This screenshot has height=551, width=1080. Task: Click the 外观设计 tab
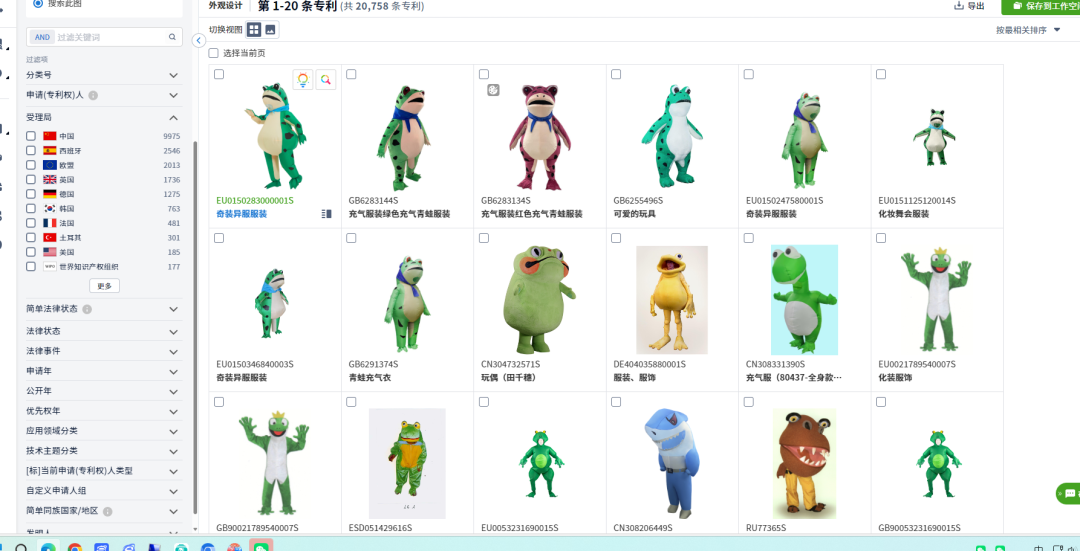225,6
